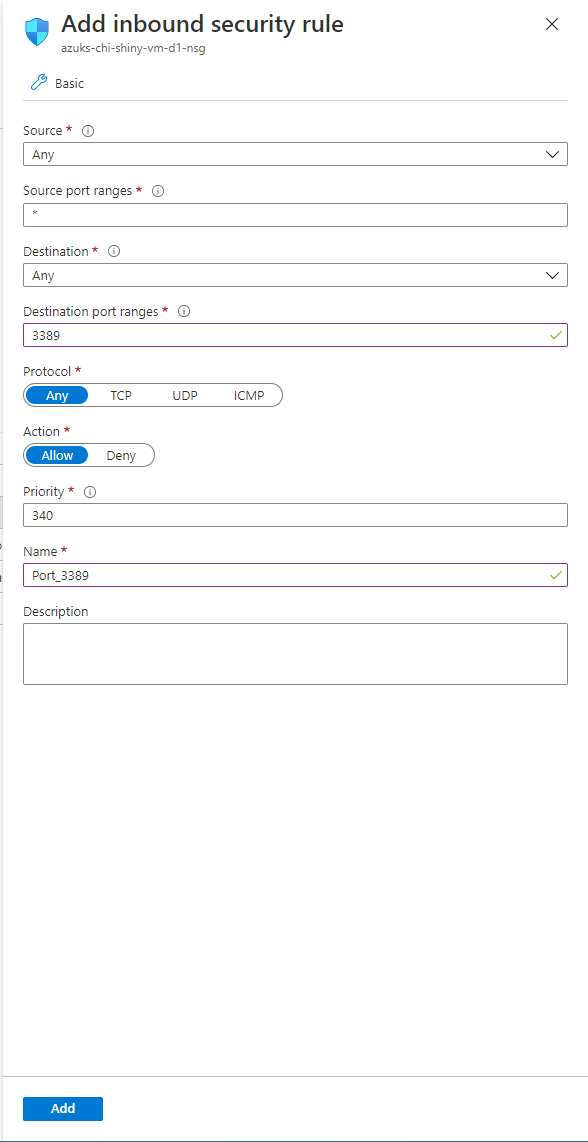Select UDP as the protocol
The width and height of the screenshot is (588, 1142).
[x=184, y=395]
